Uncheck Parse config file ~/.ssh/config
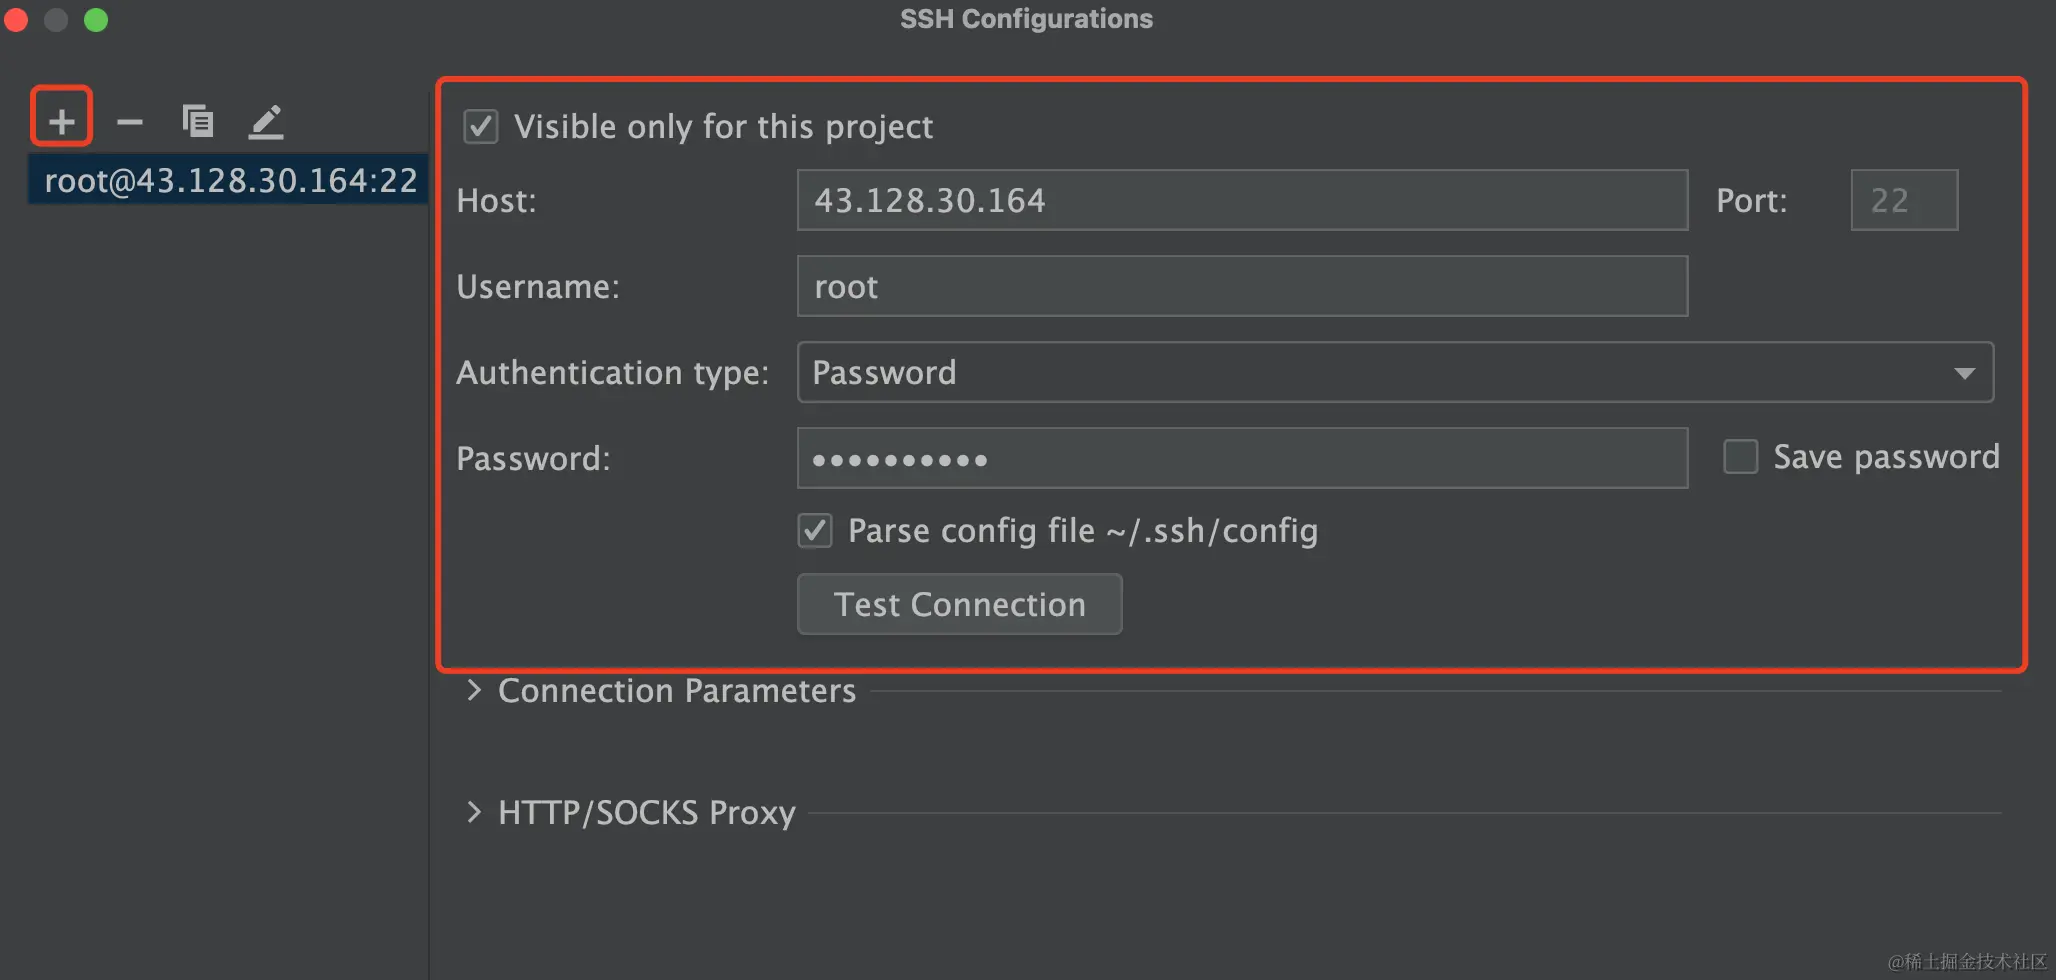 click(815, 531)
